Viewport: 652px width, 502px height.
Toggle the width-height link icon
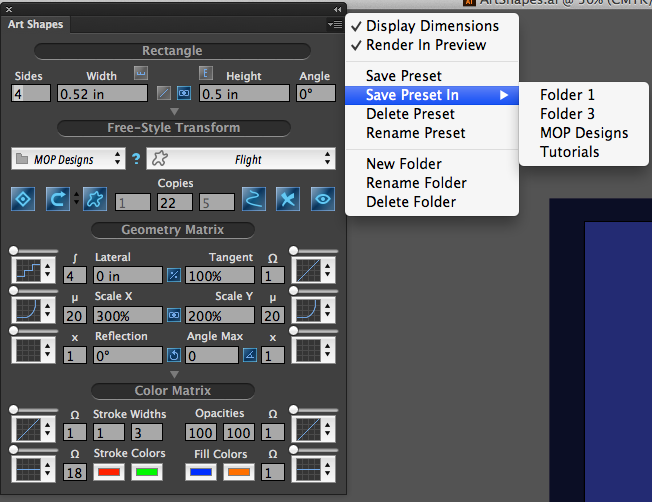184,93
